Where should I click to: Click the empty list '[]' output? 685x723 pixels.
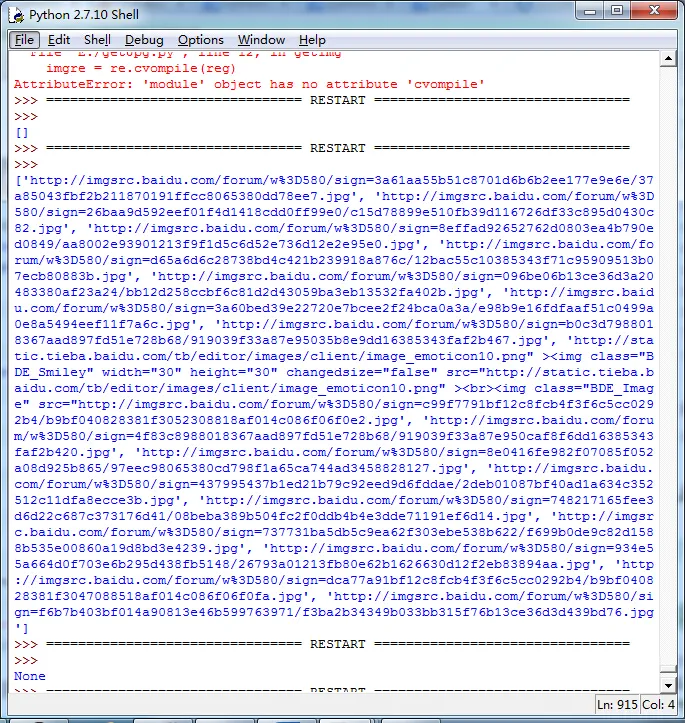[x=22, y=133]
